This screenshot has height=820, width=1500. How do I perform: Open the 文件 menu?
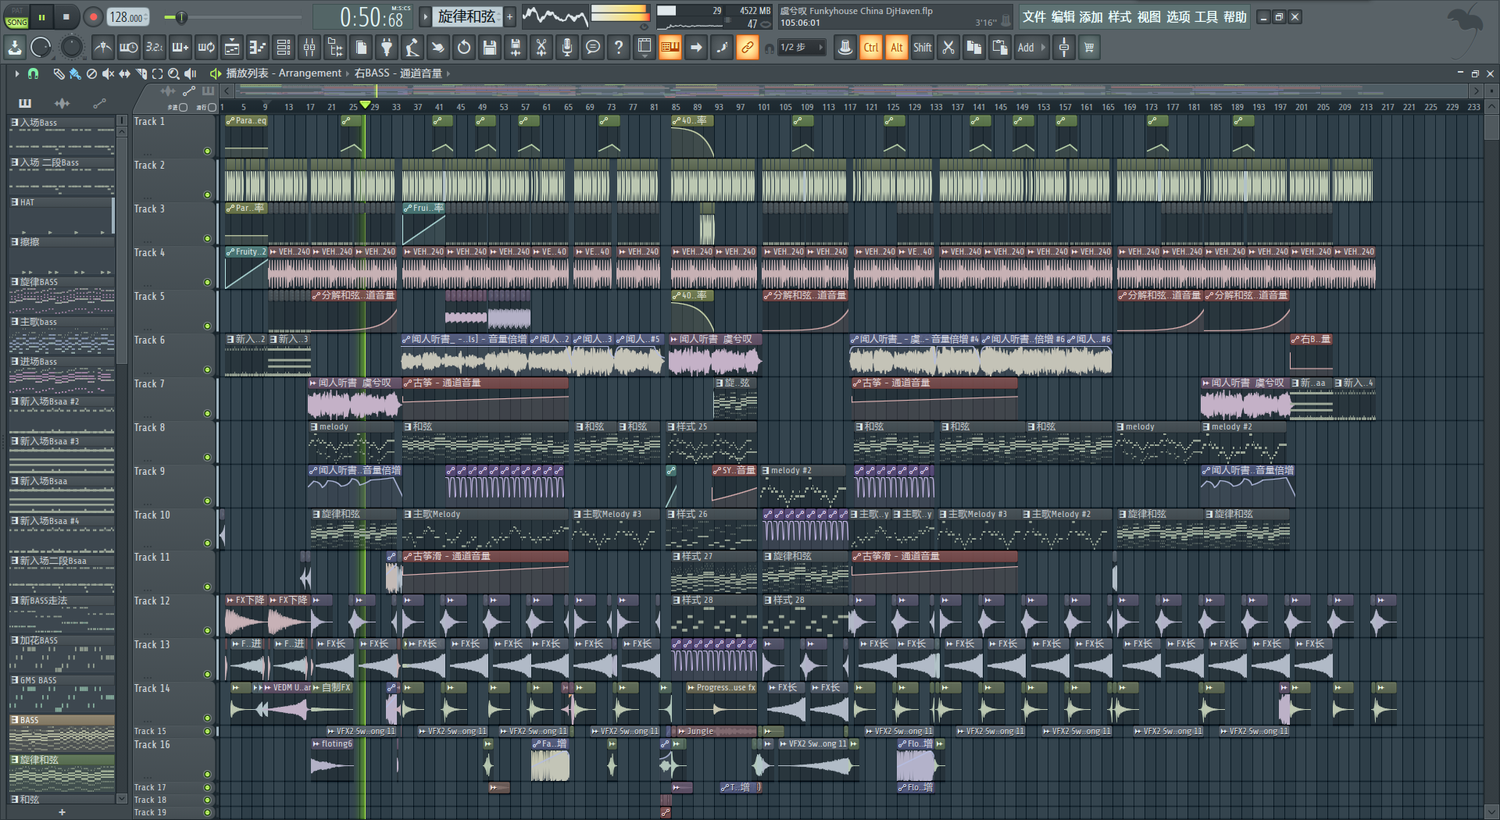(1034, 17)
